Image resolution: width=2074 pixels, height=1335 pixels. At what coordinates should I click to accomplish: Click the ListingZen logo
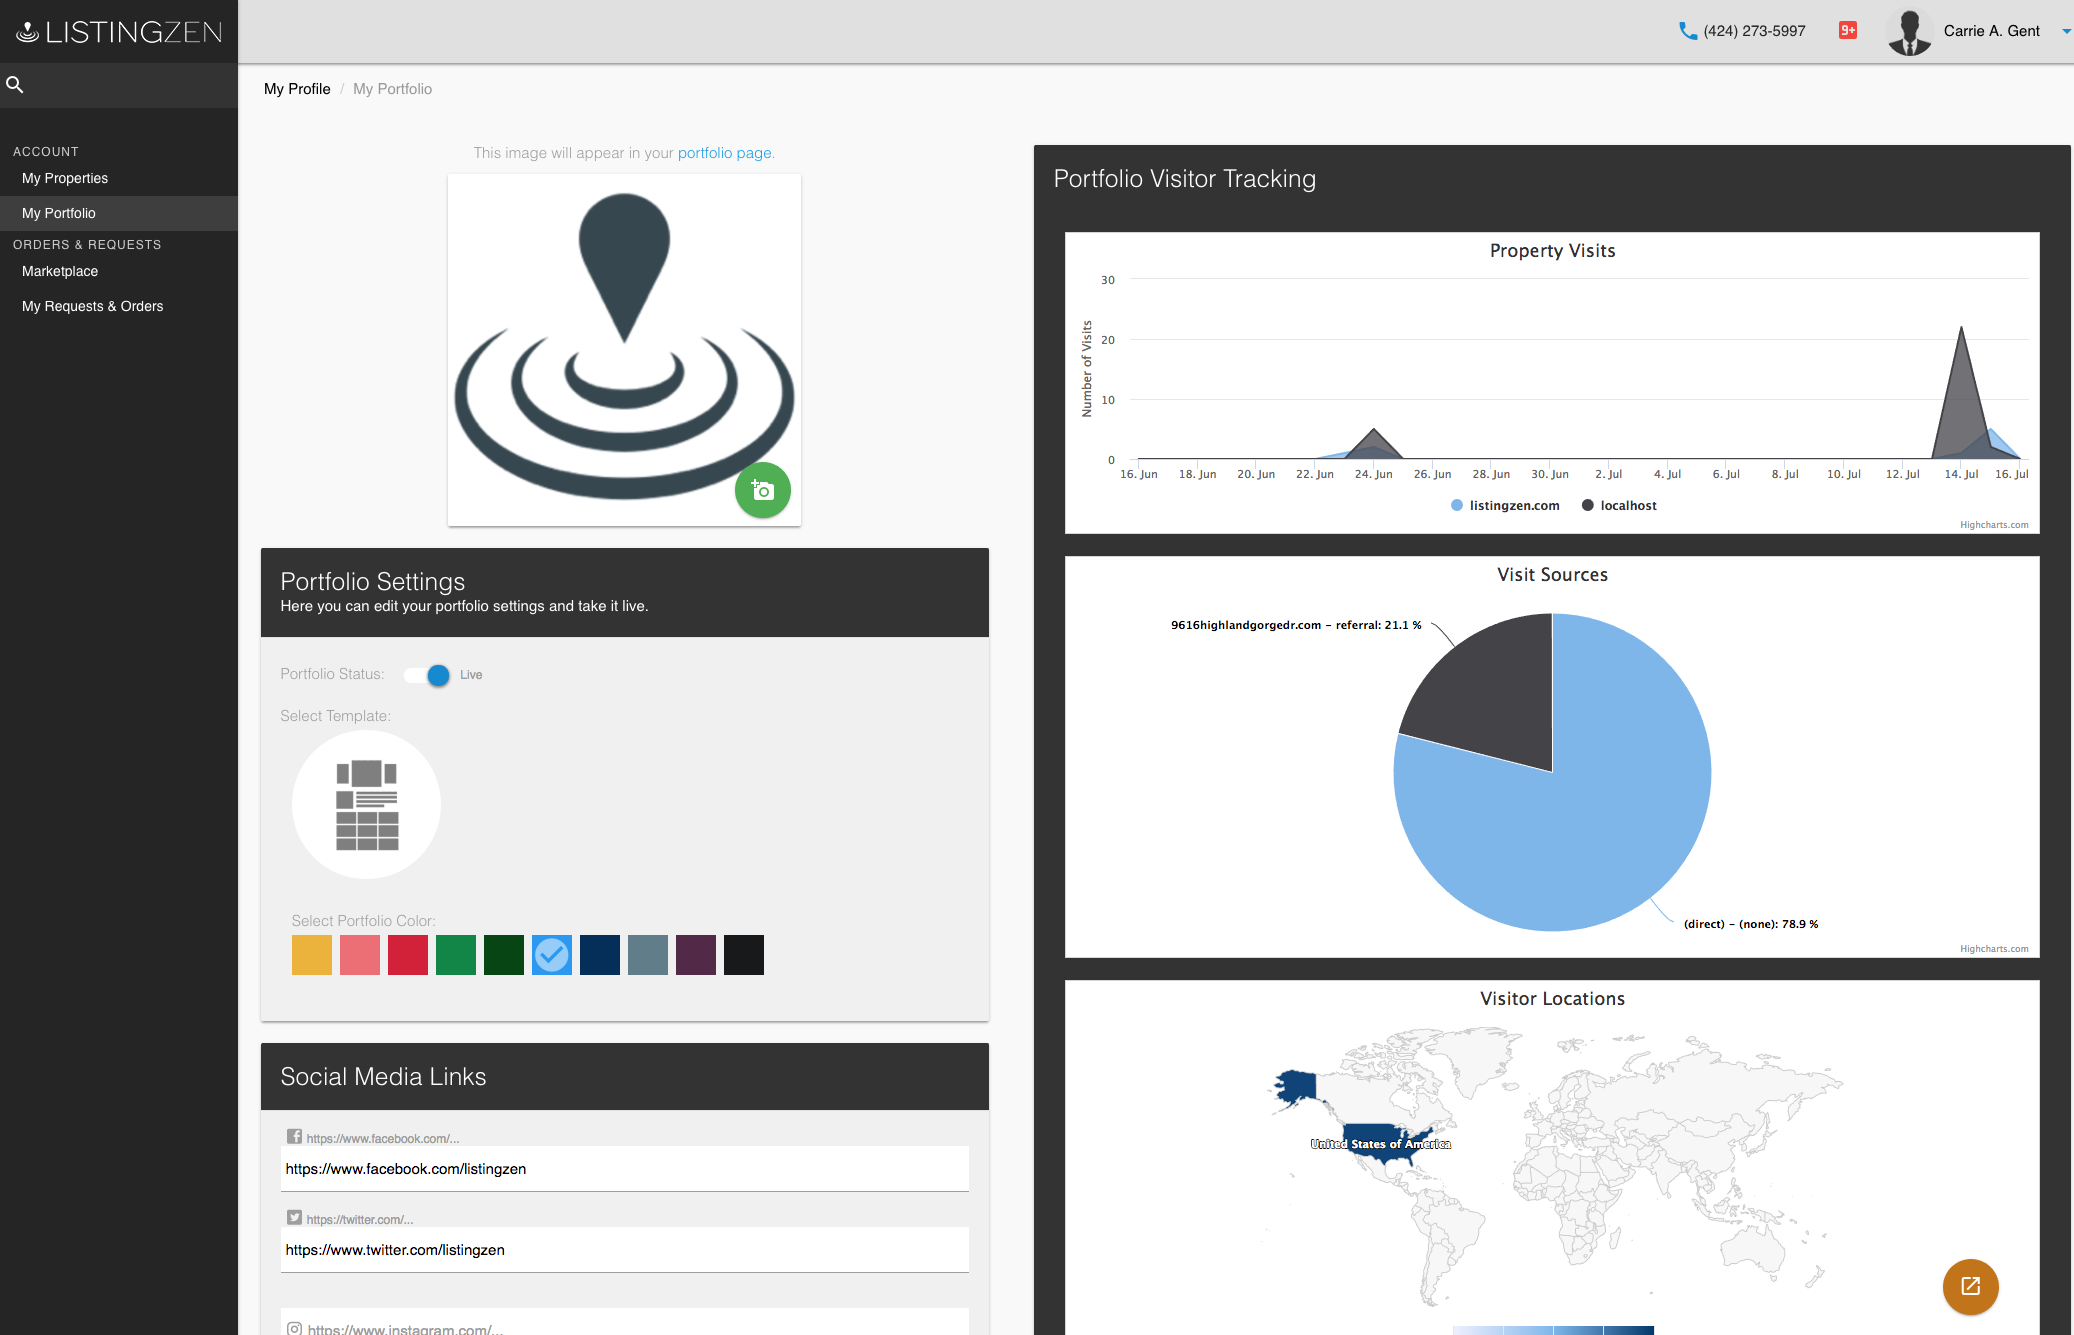(x=119, y=32)
